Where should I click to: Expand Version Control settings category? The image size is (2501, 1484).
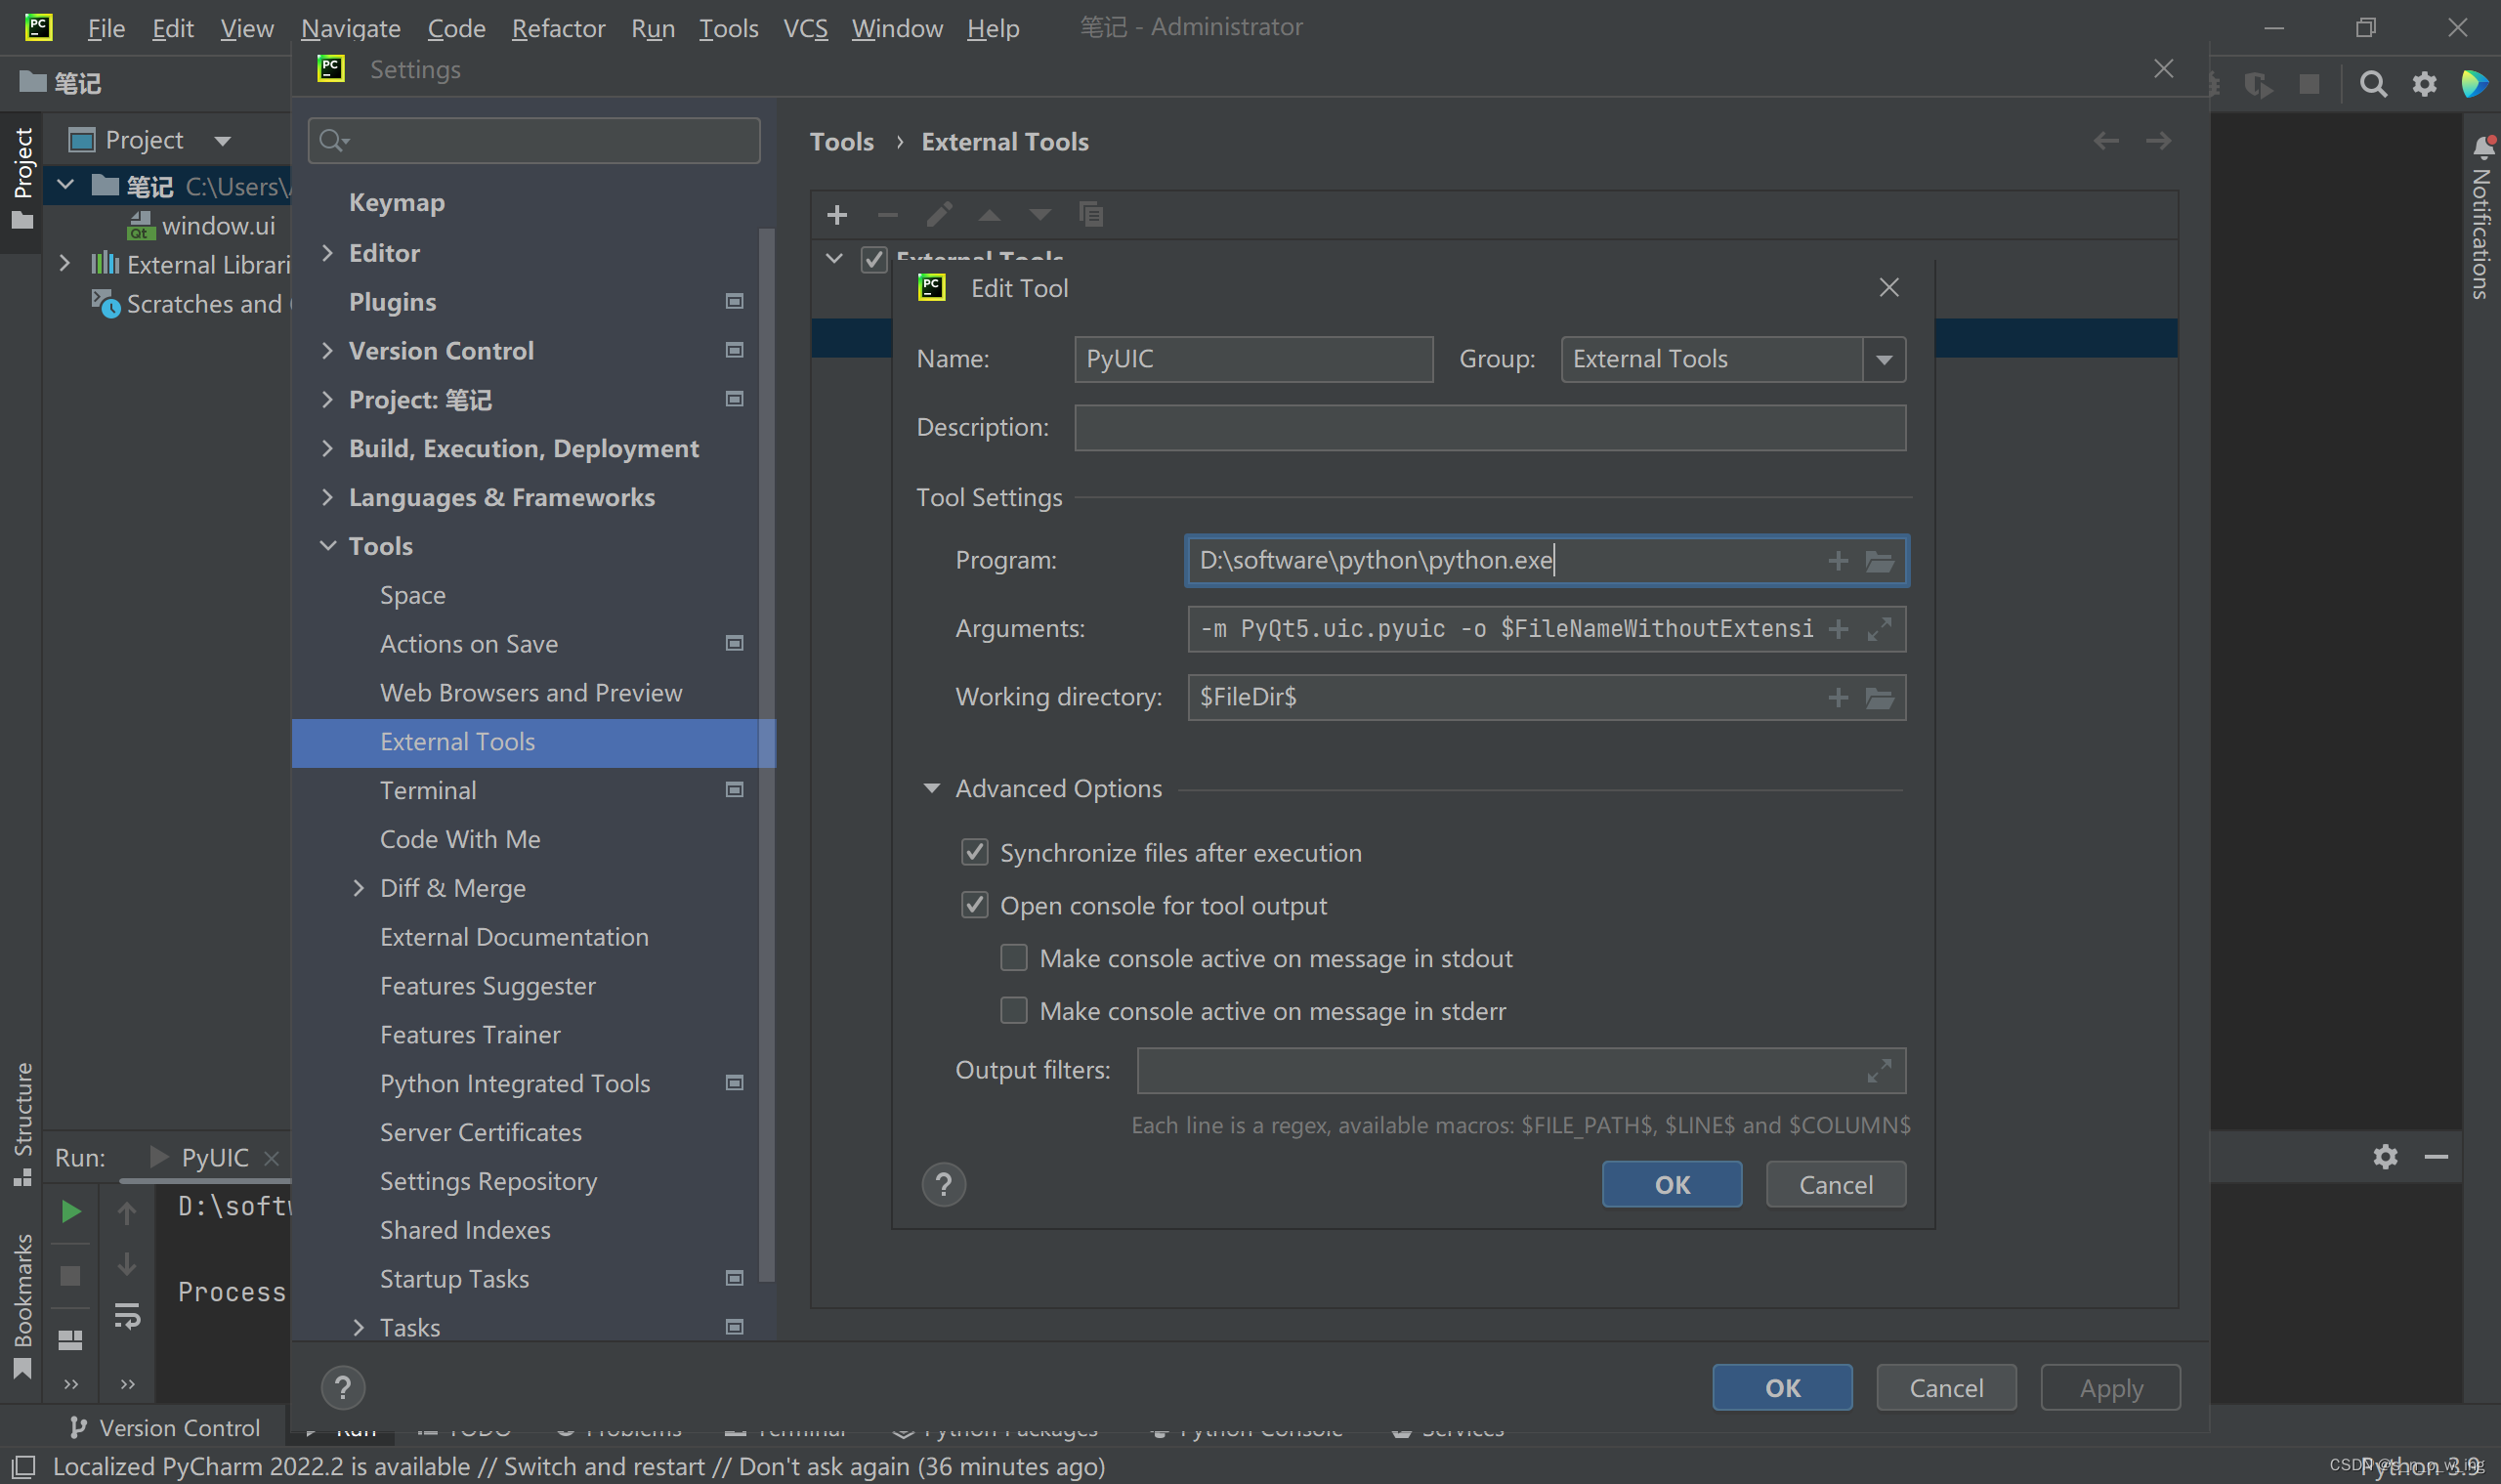tap(328, 350)
